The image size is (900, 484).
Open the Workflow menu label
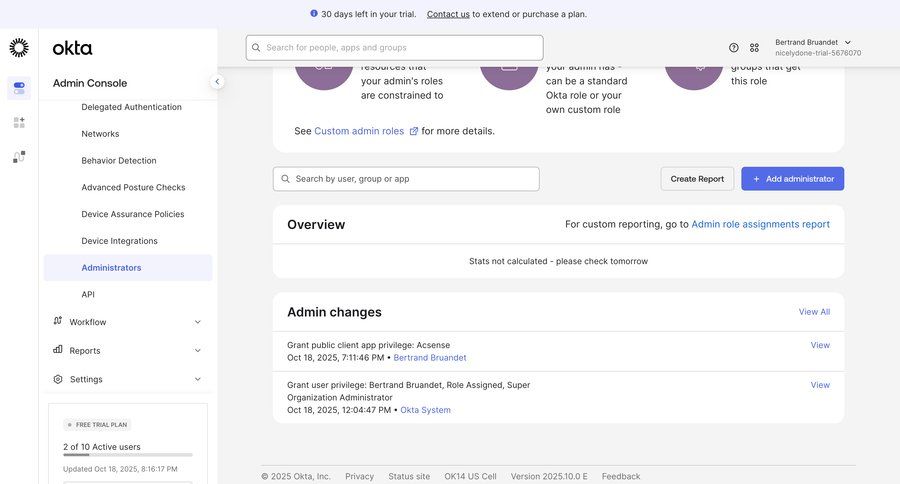(88, 322)
